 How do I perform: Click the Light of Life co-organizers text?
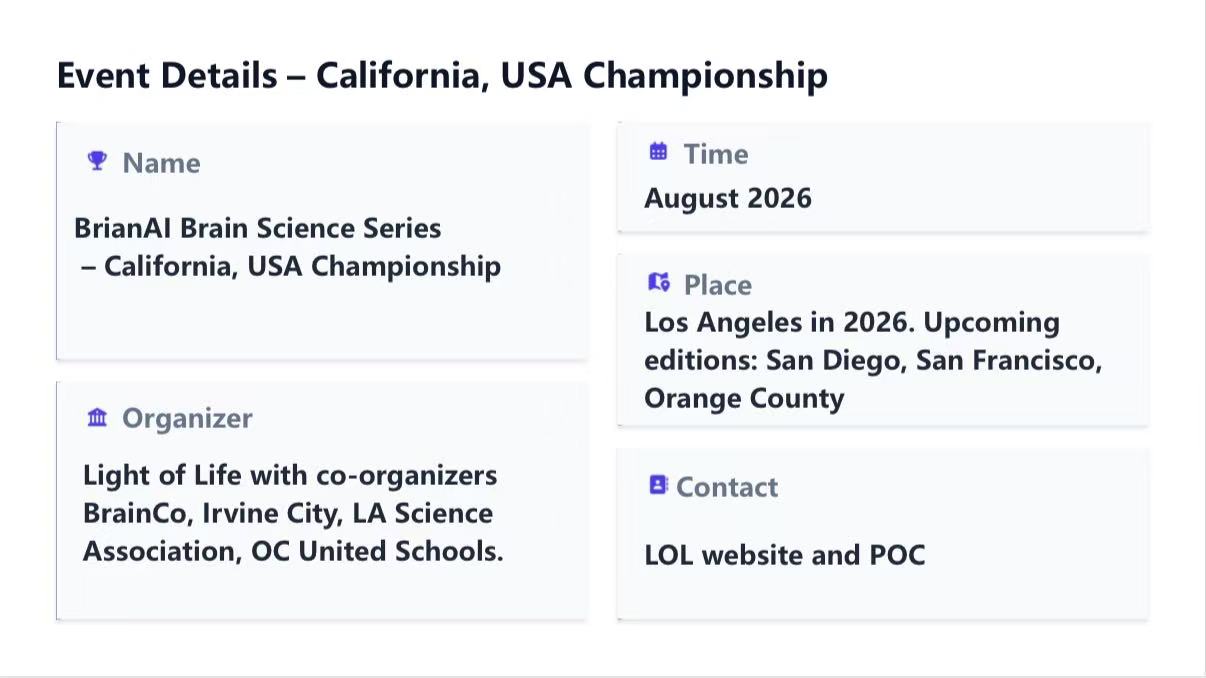pyautogui.click(x=290, y=475)
